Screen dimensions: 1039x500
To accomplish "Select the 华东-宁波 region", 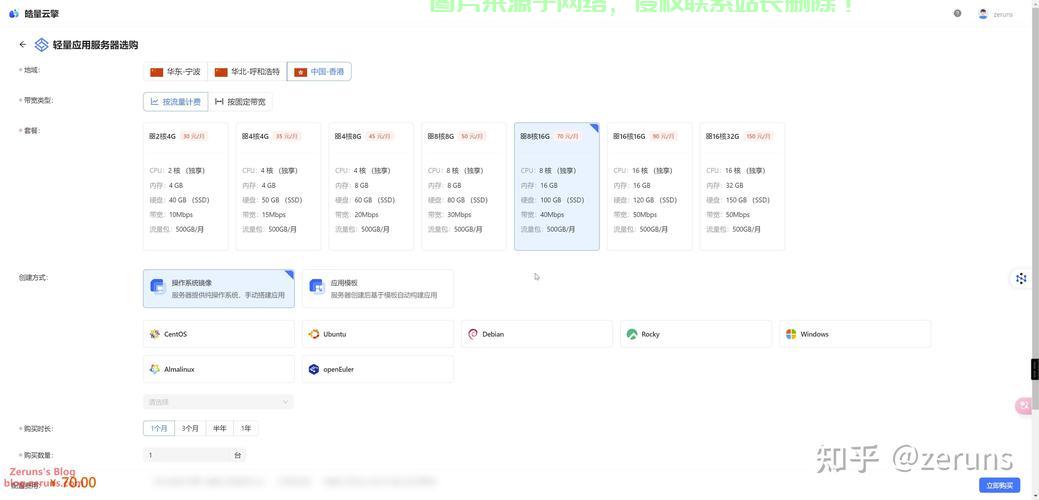I will click(175, 72).
